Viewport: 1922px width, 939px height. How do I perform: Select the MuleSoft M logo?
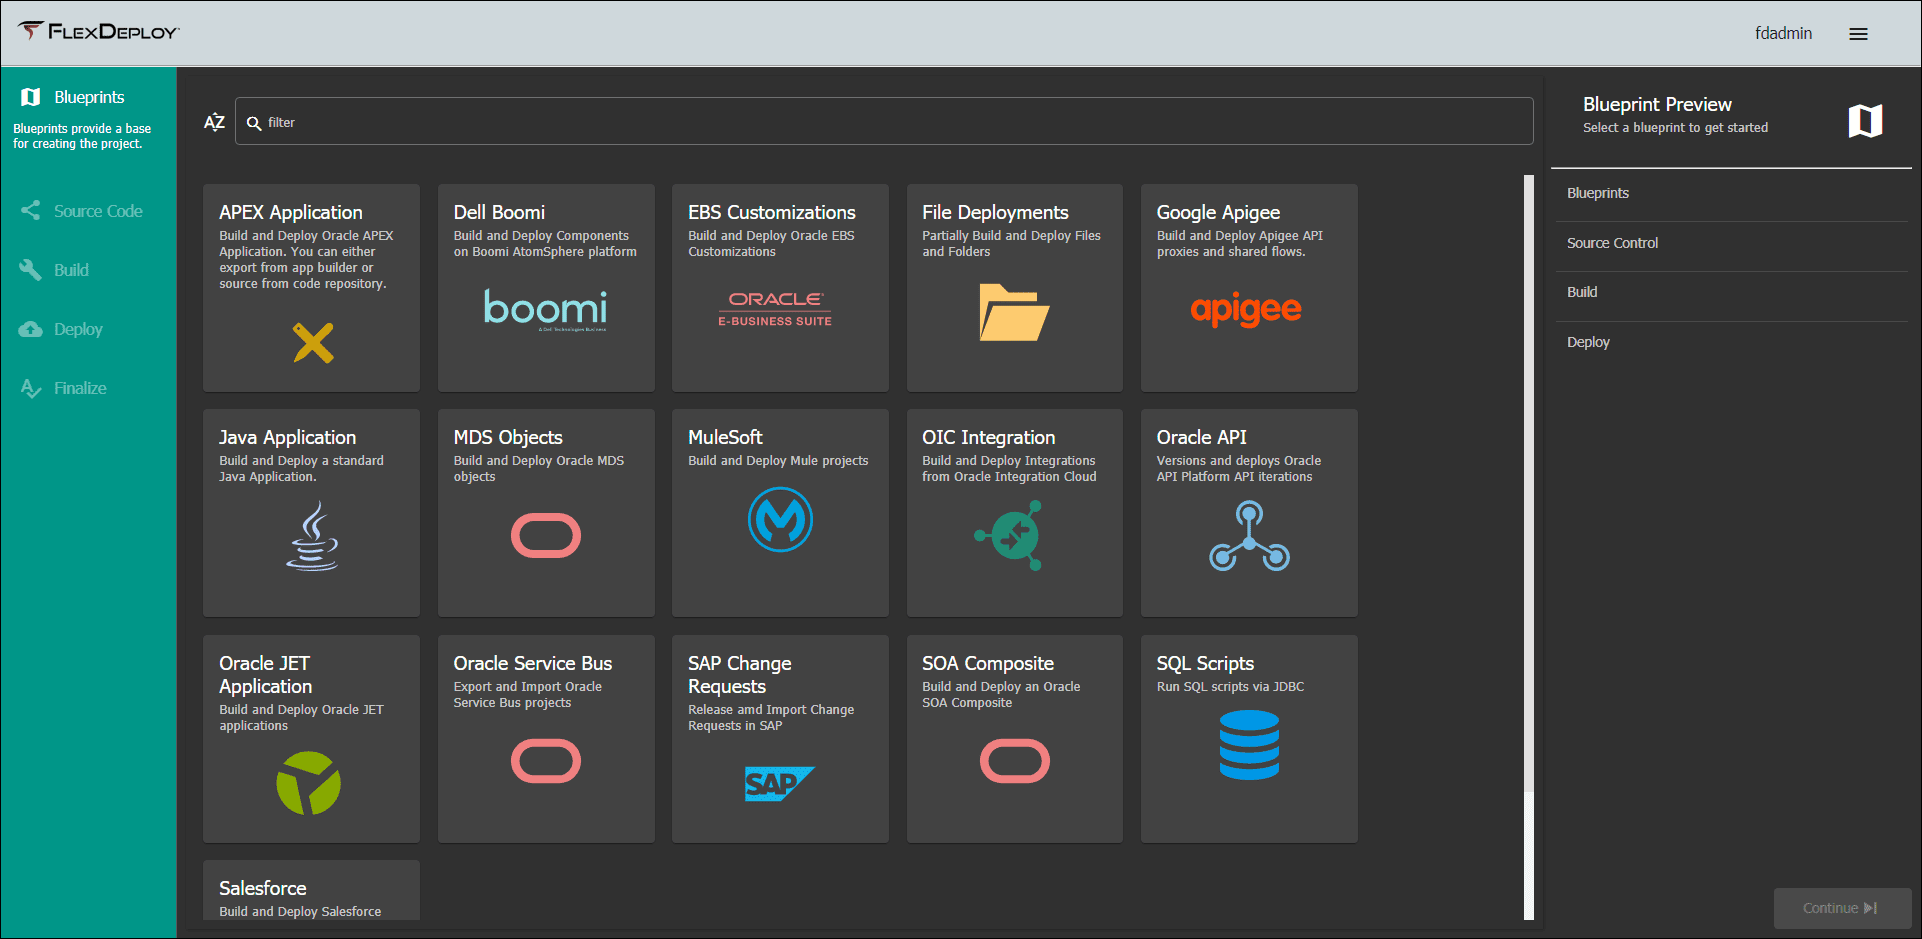coord(780,520)
